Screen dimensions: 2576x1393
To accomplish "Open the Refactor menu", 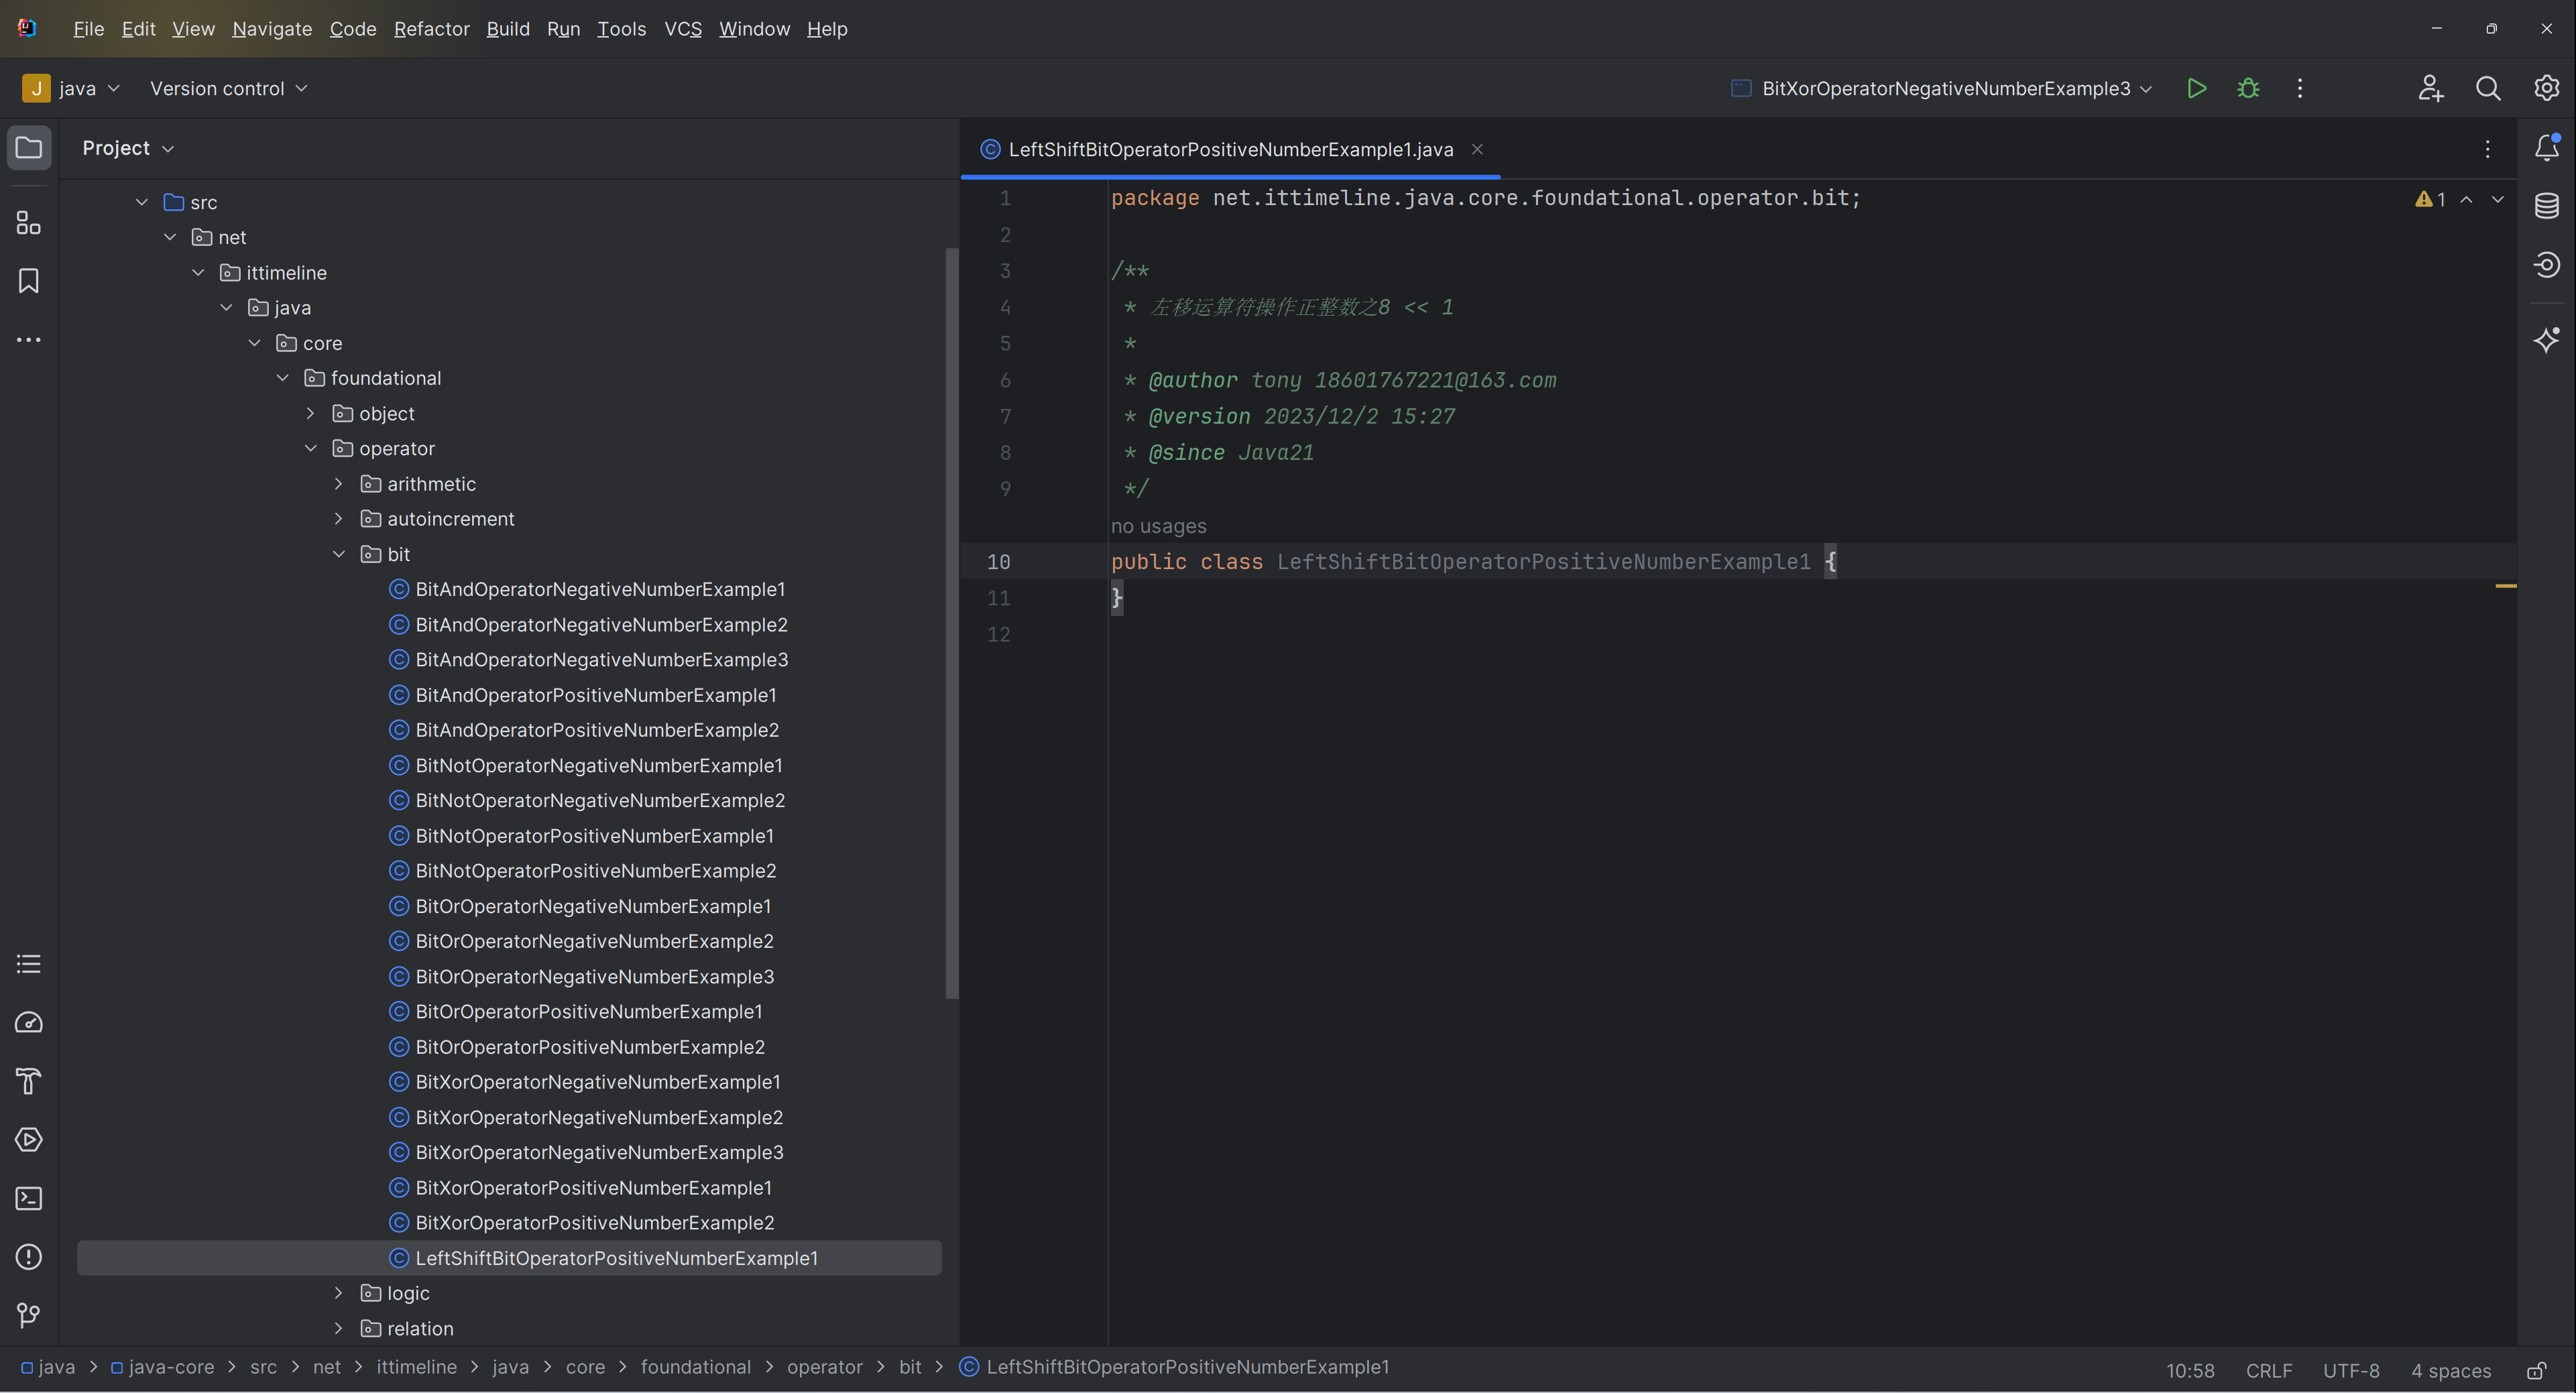I will click(x=431, y=29).
